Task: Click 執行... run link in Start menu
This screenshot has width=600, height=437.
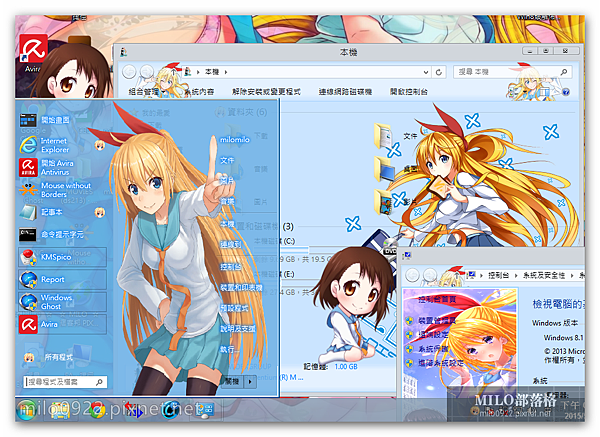Action: [228, 349]
